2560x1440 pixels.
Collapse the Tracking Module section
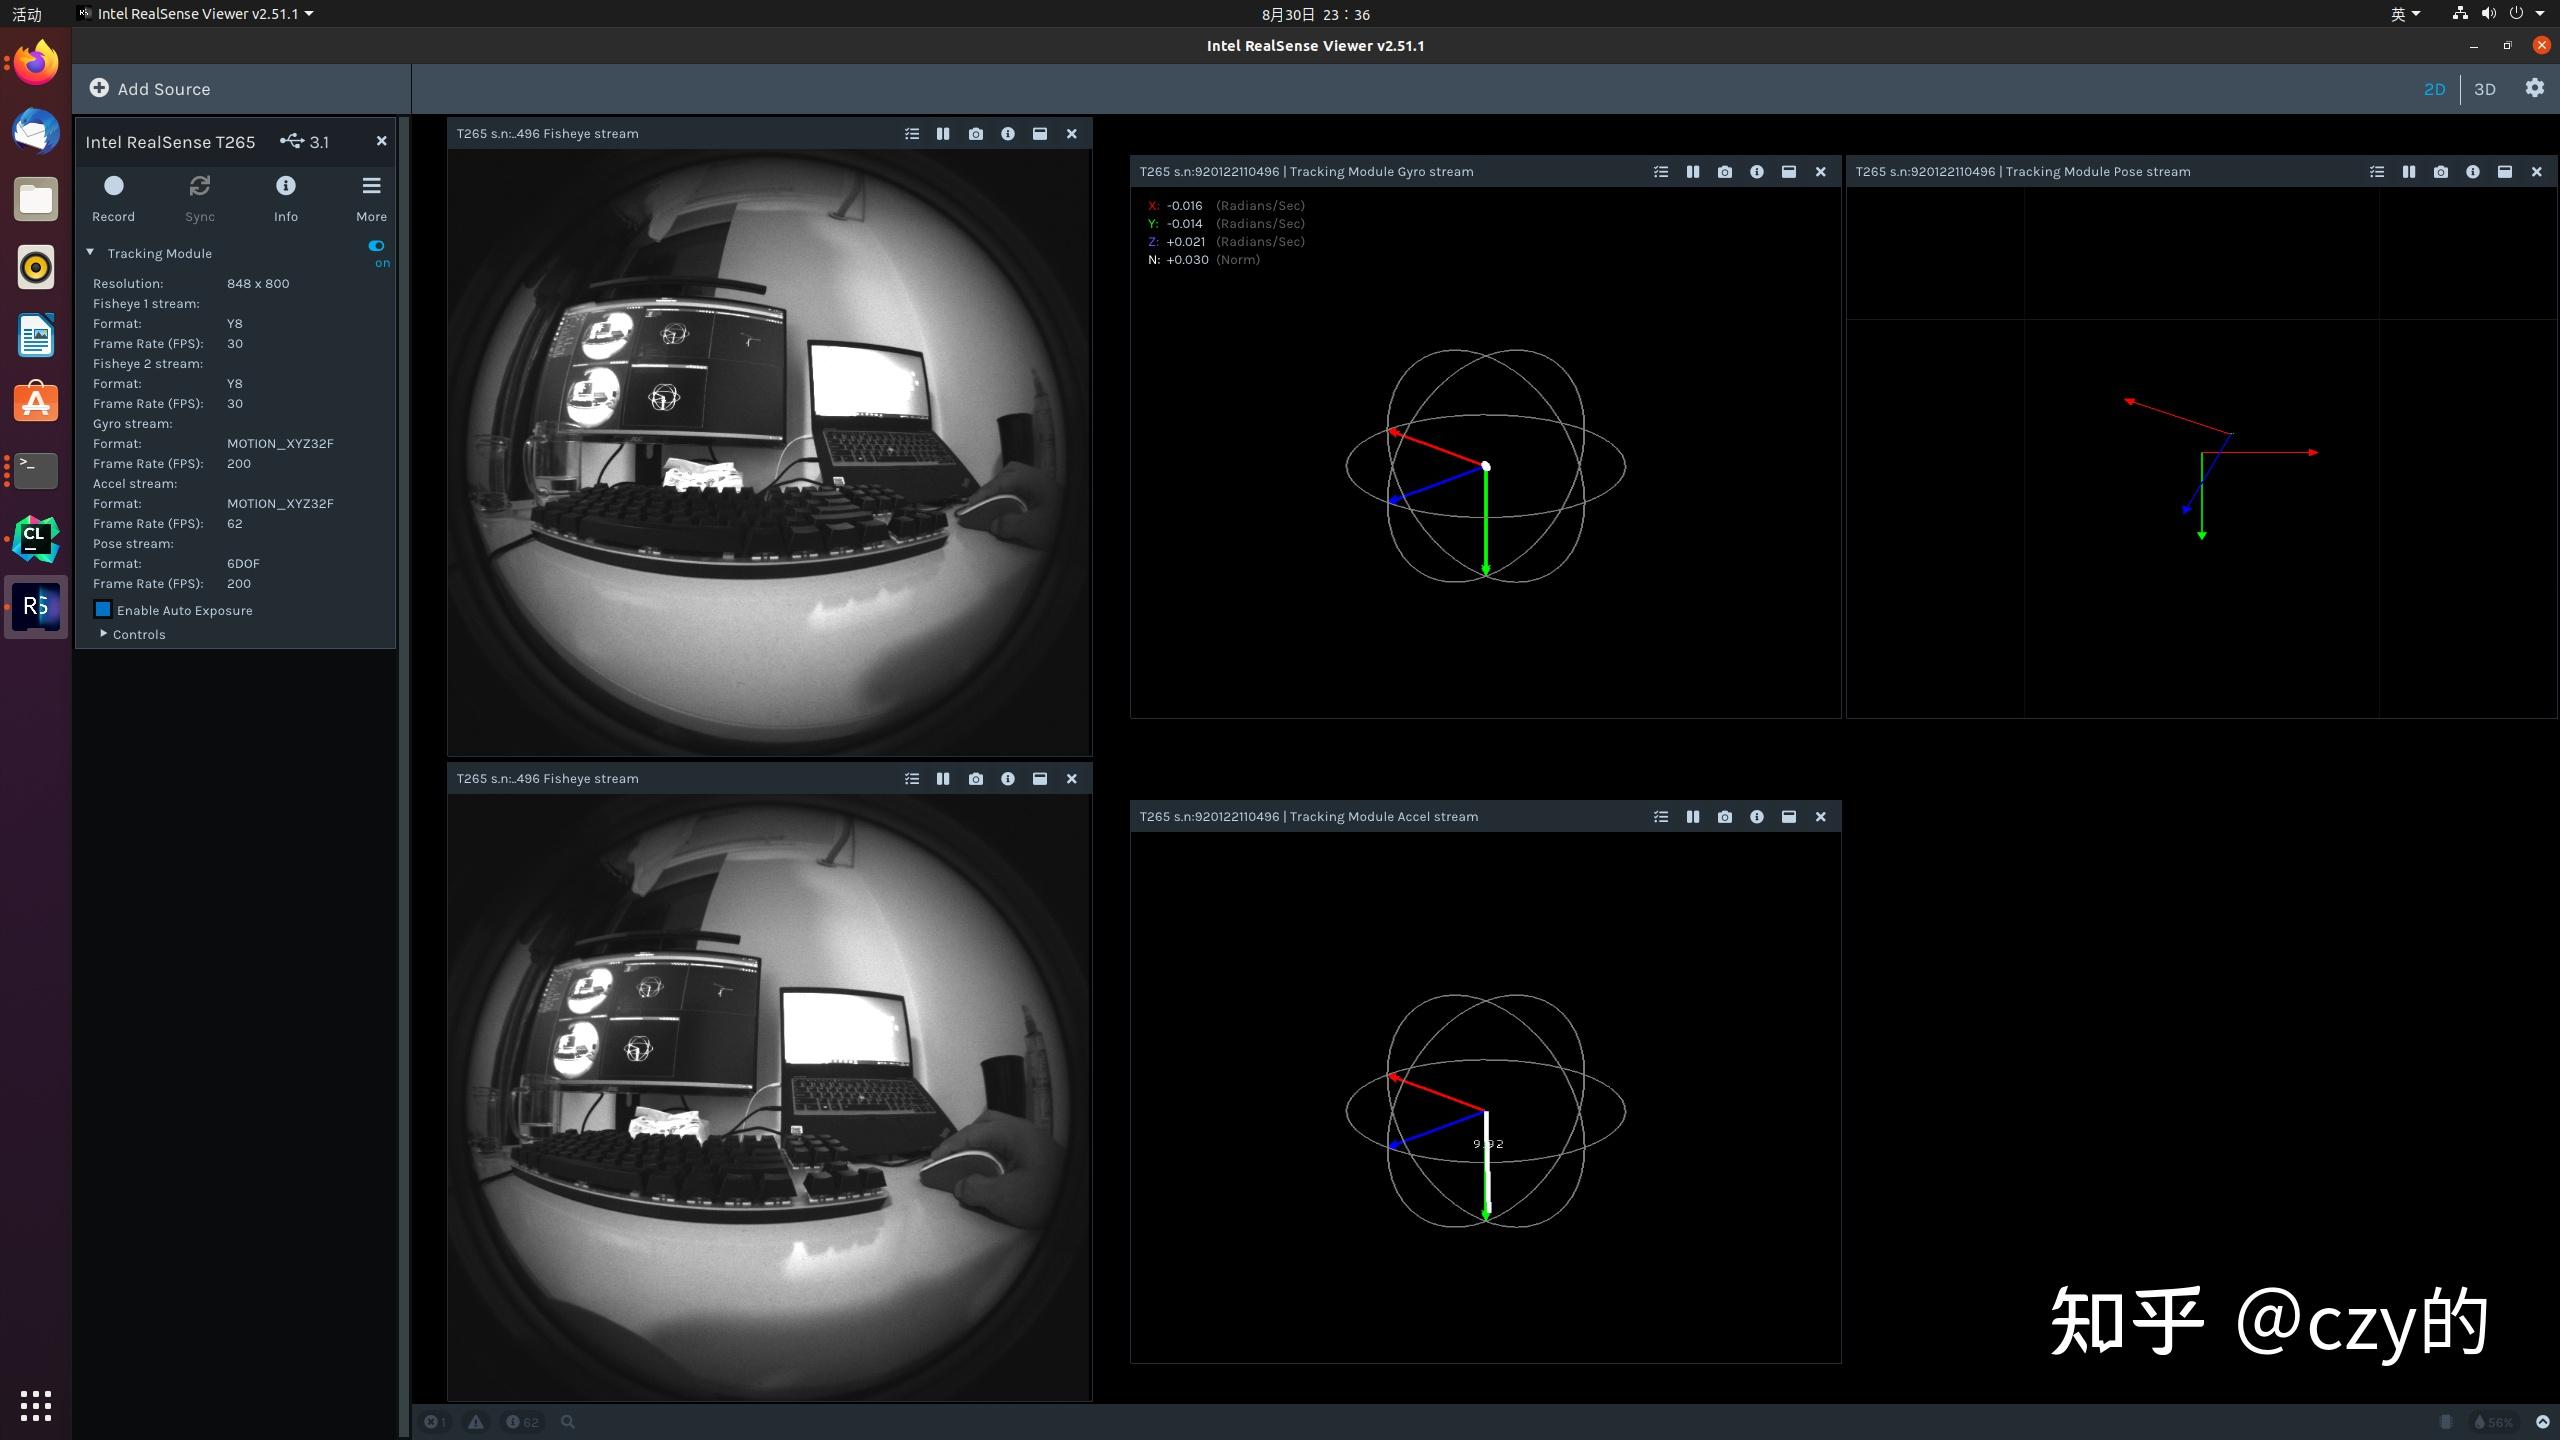point(90,253)
